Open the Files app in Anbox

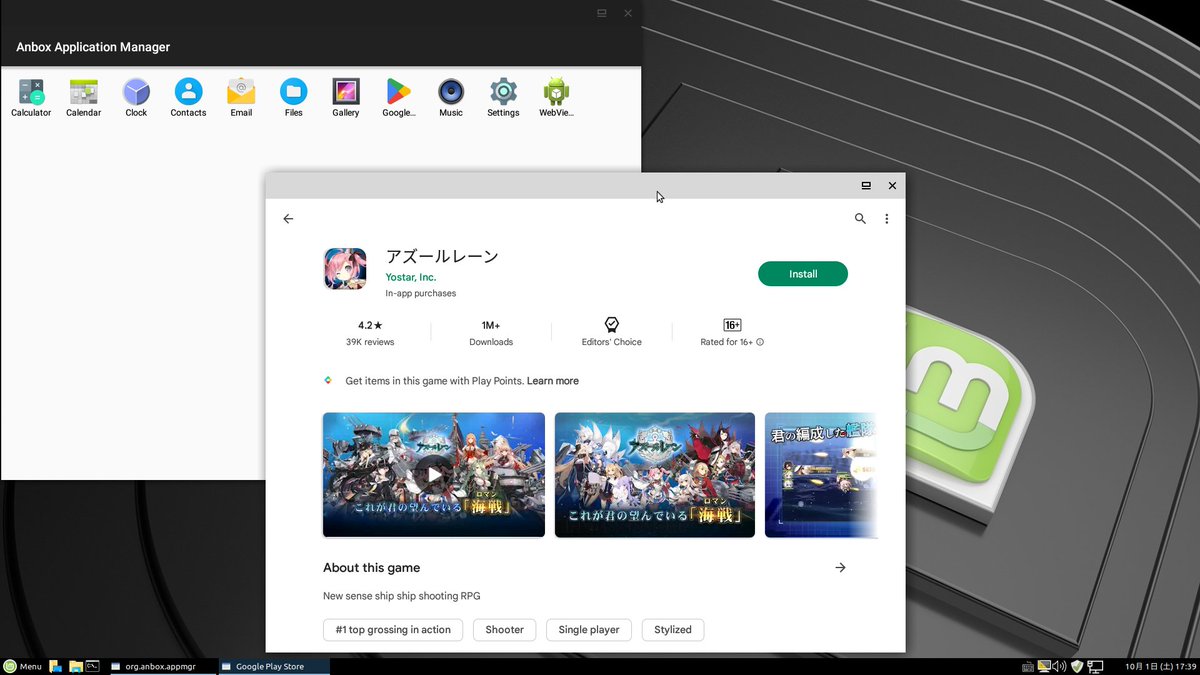coord(293,98)
